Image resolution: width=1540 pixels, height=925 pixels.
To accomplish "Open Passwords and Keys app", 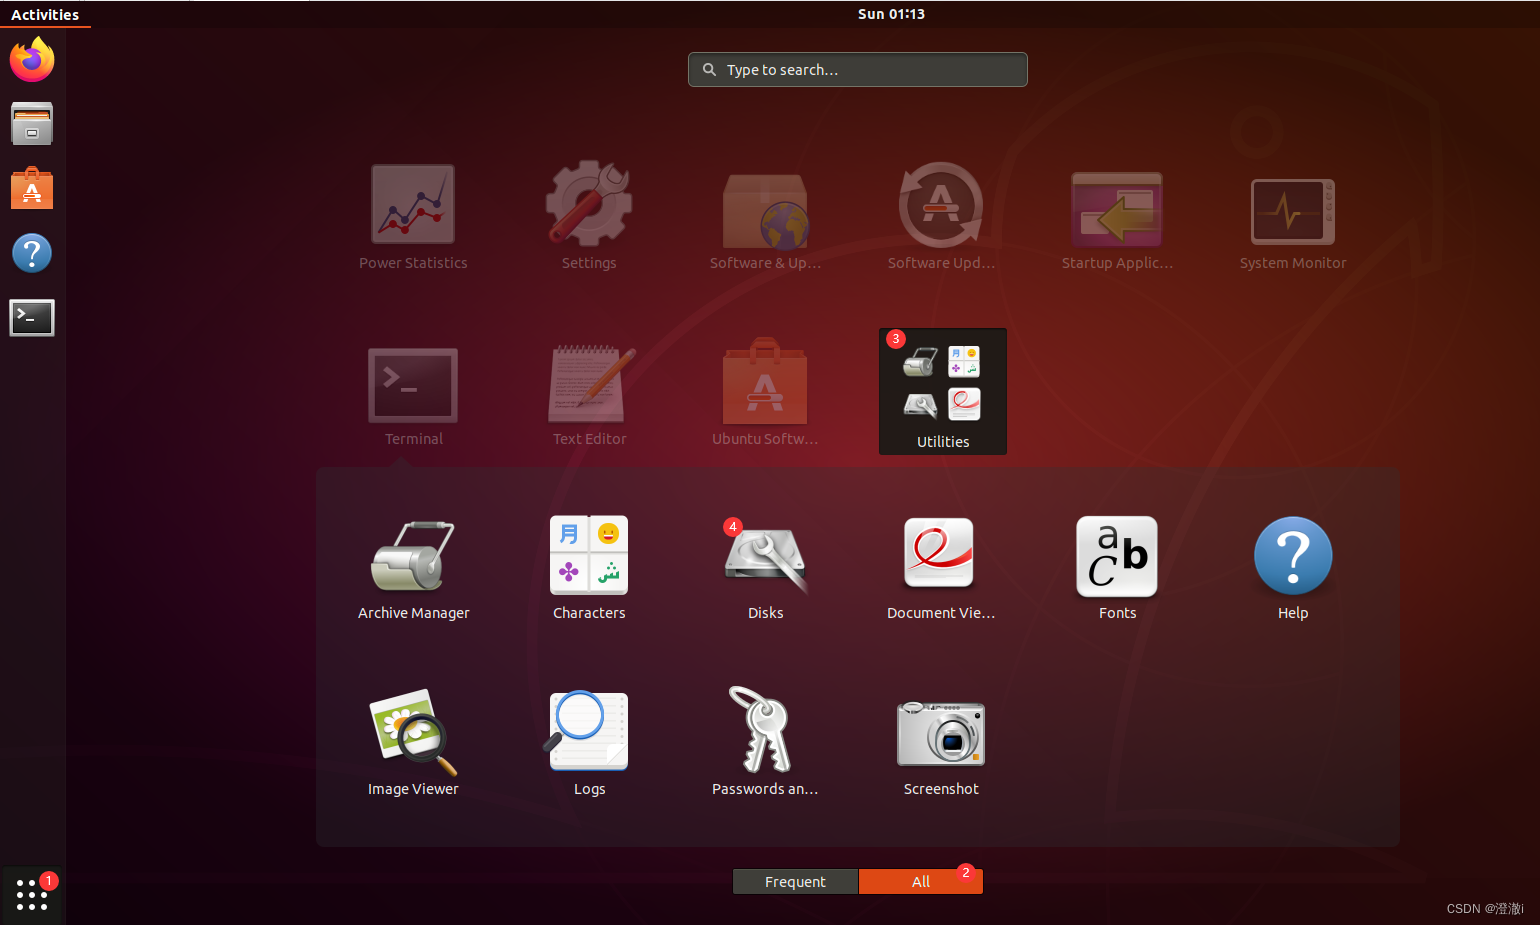I will point(765,745).
